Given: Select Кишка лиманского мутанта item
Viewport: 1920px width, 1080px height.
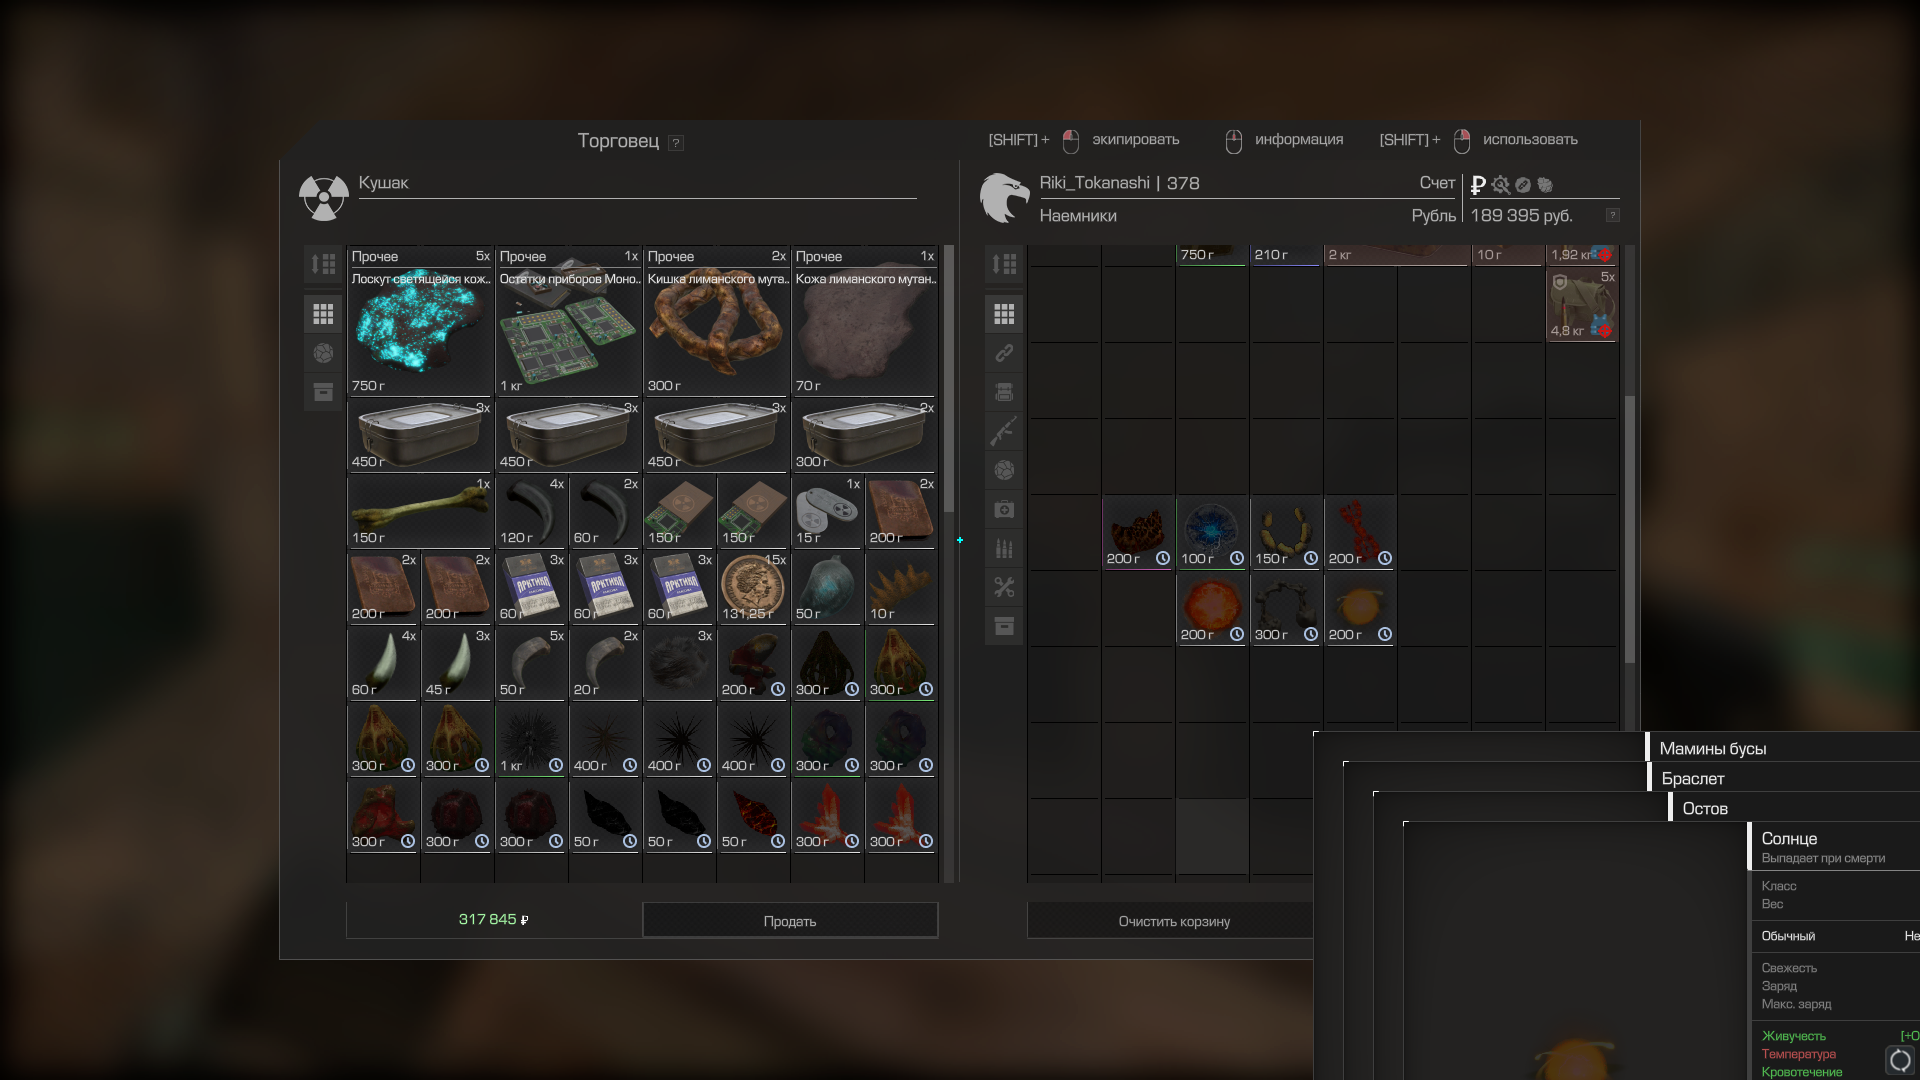Looking at the screenshot, I should tap(716, 321).
